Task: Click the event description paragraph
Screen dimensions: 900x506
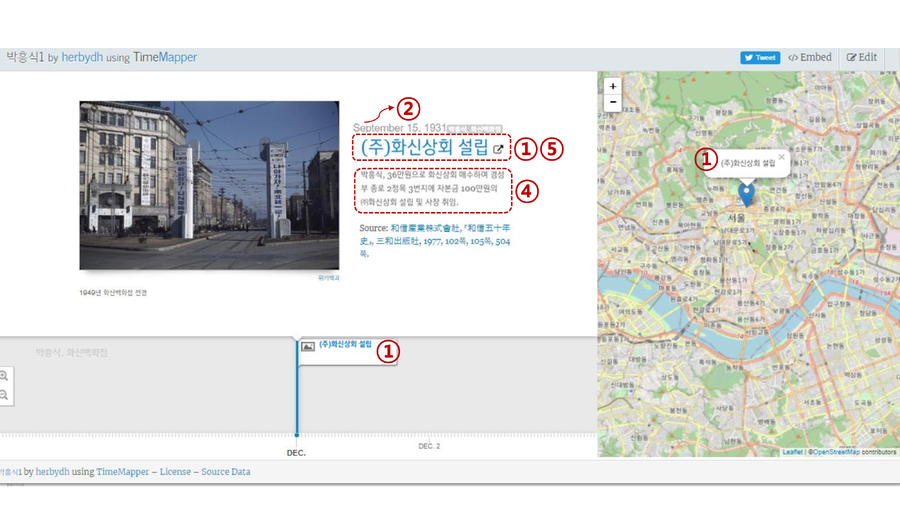Action: [x=433, y=188]
